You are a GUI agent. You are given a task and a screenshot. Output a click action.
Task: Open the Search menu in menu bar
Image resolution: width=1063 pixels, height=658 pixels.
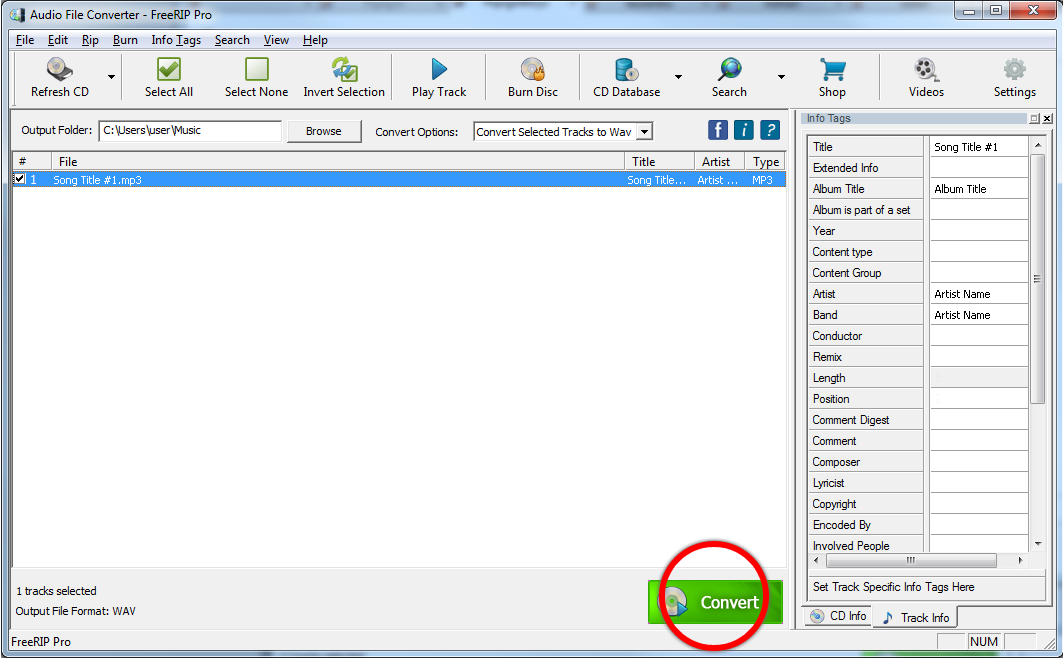tap(232, 40)
